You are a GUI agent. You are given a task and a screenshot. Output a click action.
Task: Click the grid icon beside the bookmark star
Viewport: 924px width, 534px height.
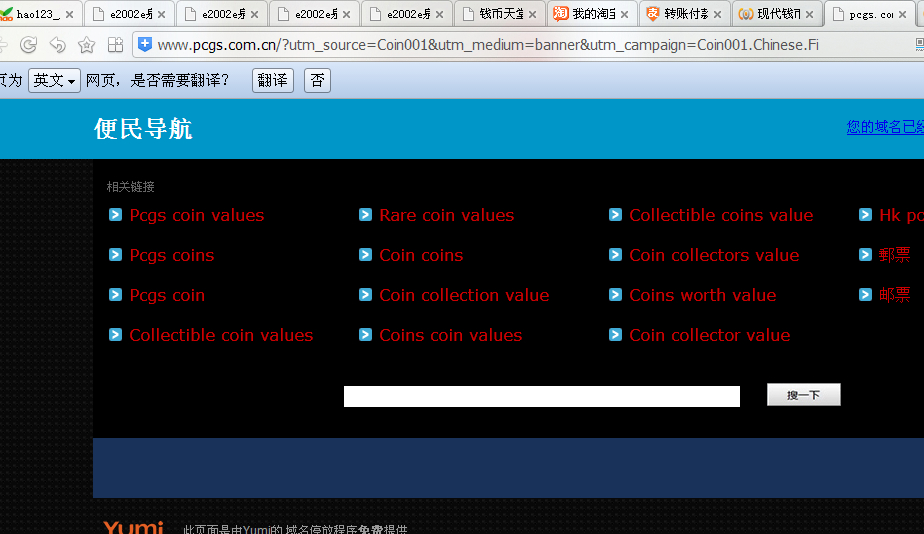(x=115, y=45)
